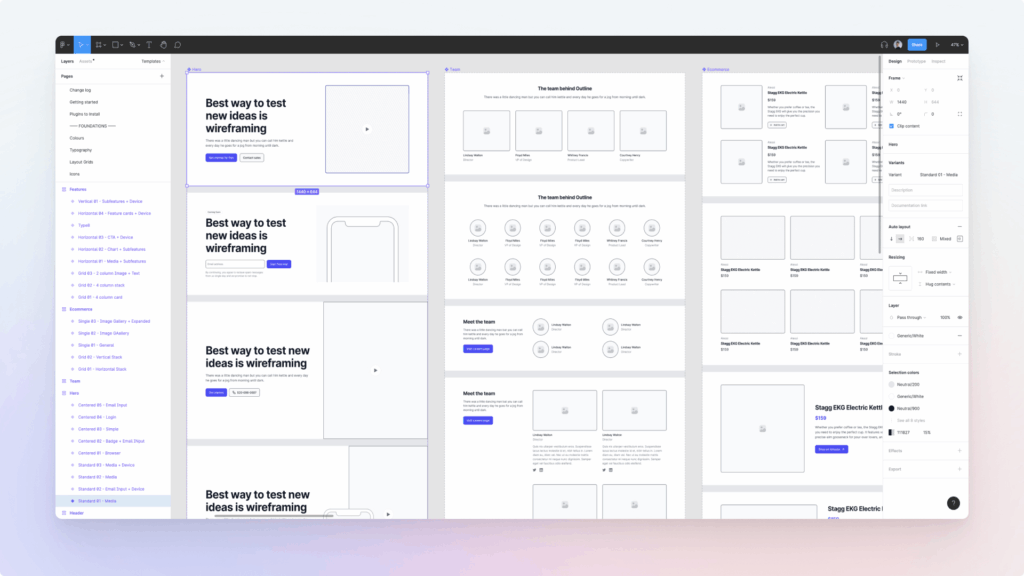The width and height of the screenshot is (1024, 576).
Task: Open the Typography page
Action: (80, 150)
